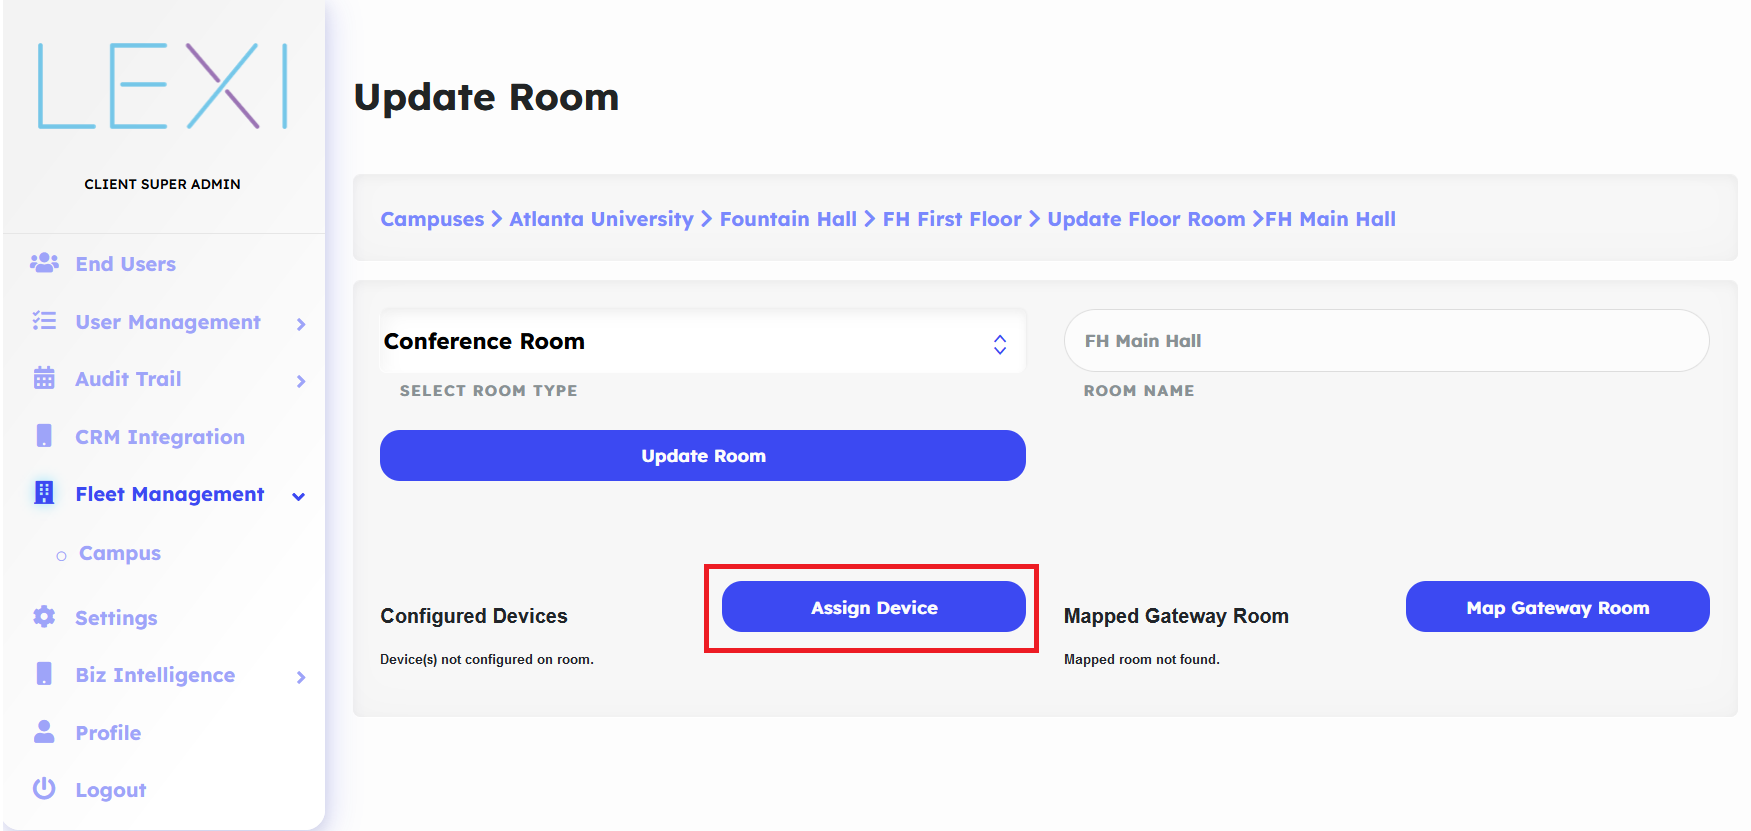This screenshot has height=831, width=1751.
Task: Click the Profile person icon
Action: [x=44, y=732]
